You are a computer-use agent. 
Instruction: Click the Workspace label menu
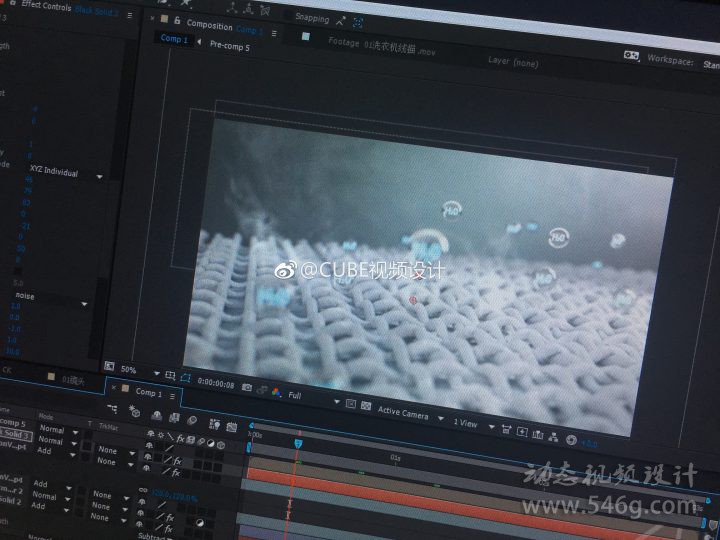[x=669, y=60]
